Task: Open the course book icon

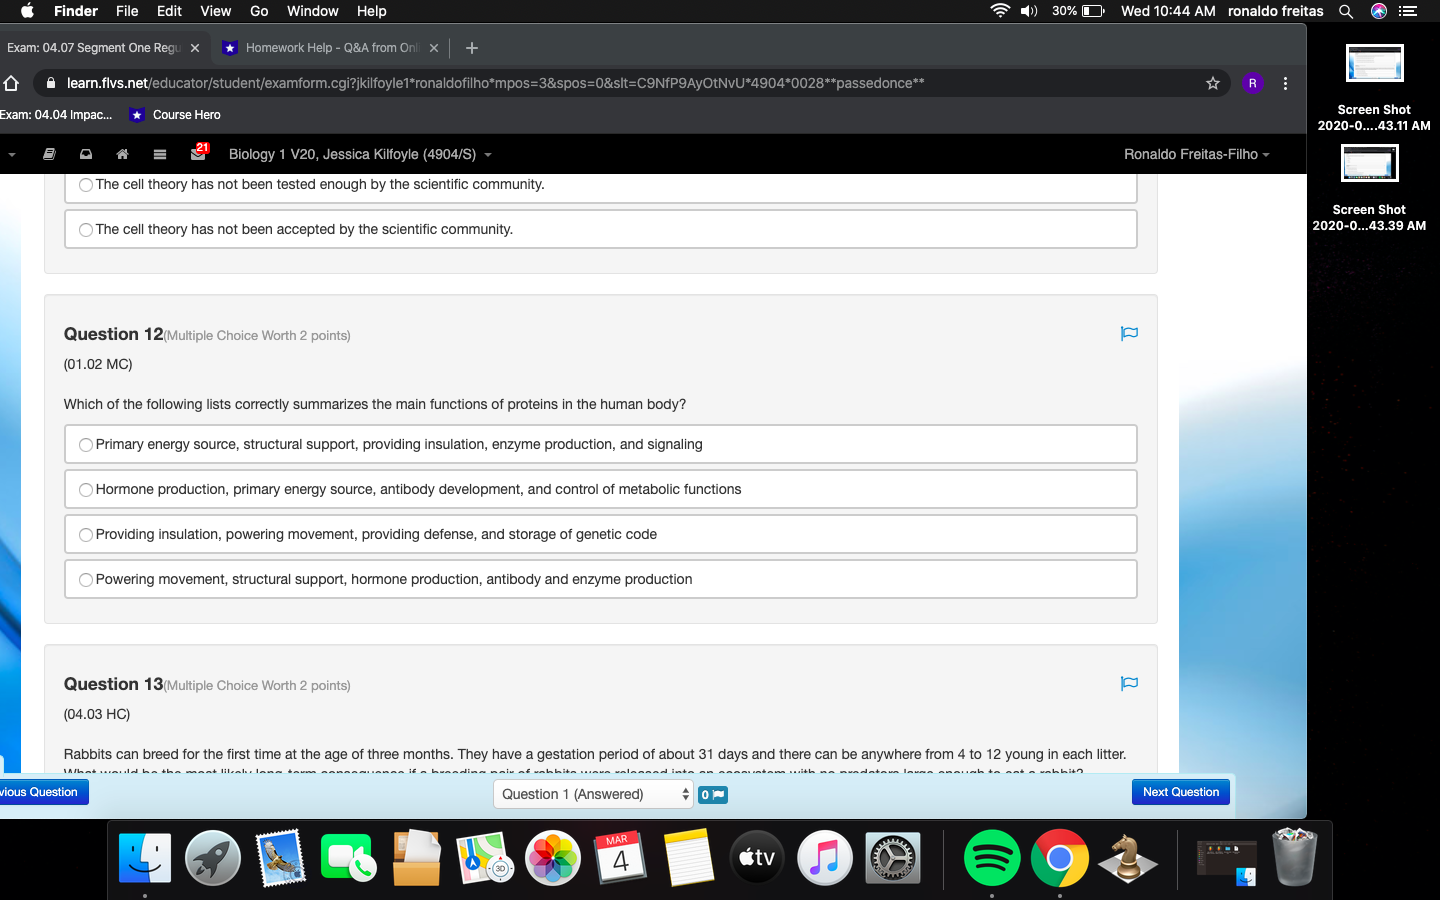Action: [49, 154]
